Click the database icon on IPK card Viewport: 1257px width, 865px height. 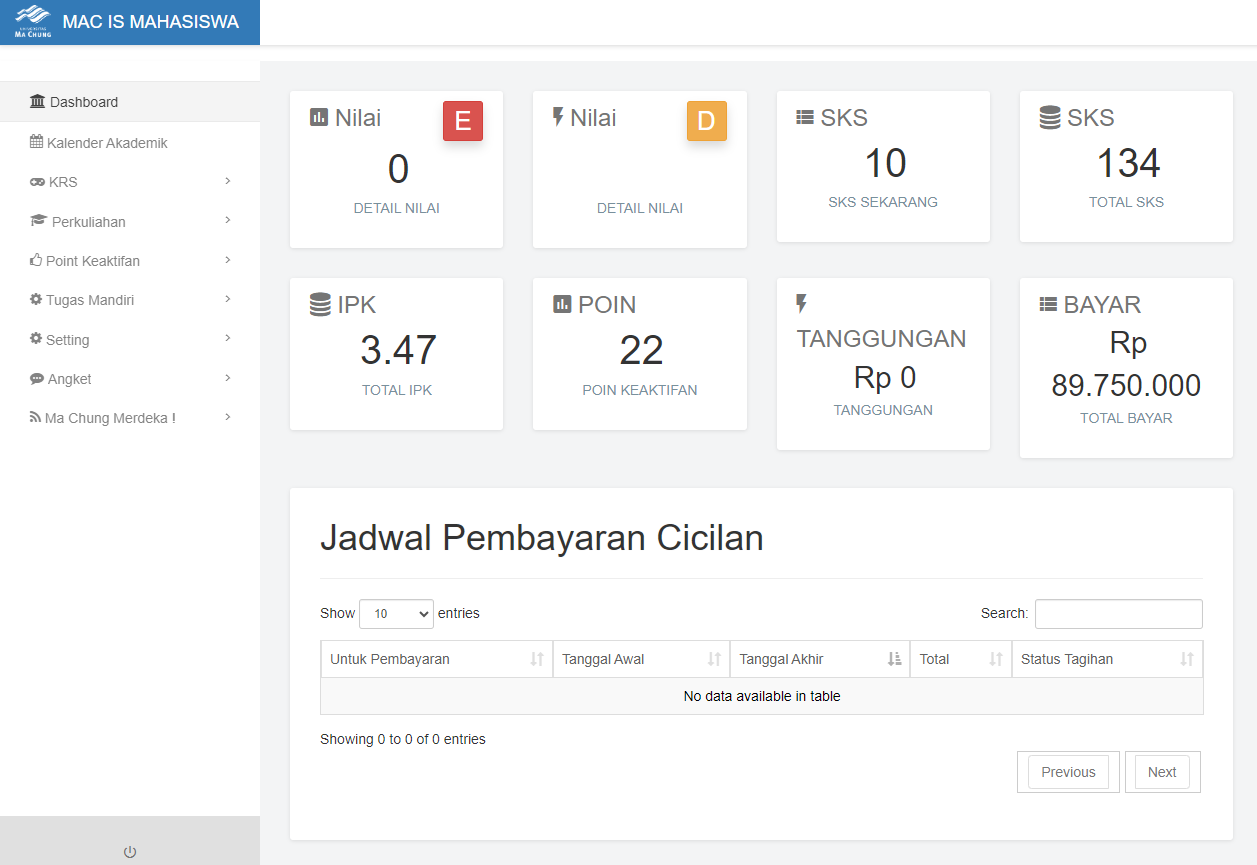tap(320, 304)
